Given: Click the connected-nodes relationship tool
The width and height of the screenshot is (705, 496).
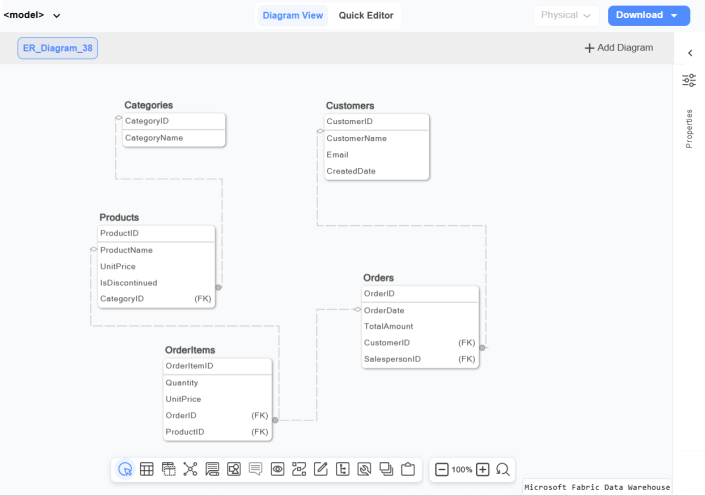Looking at the screenshot, I should 190,469.
